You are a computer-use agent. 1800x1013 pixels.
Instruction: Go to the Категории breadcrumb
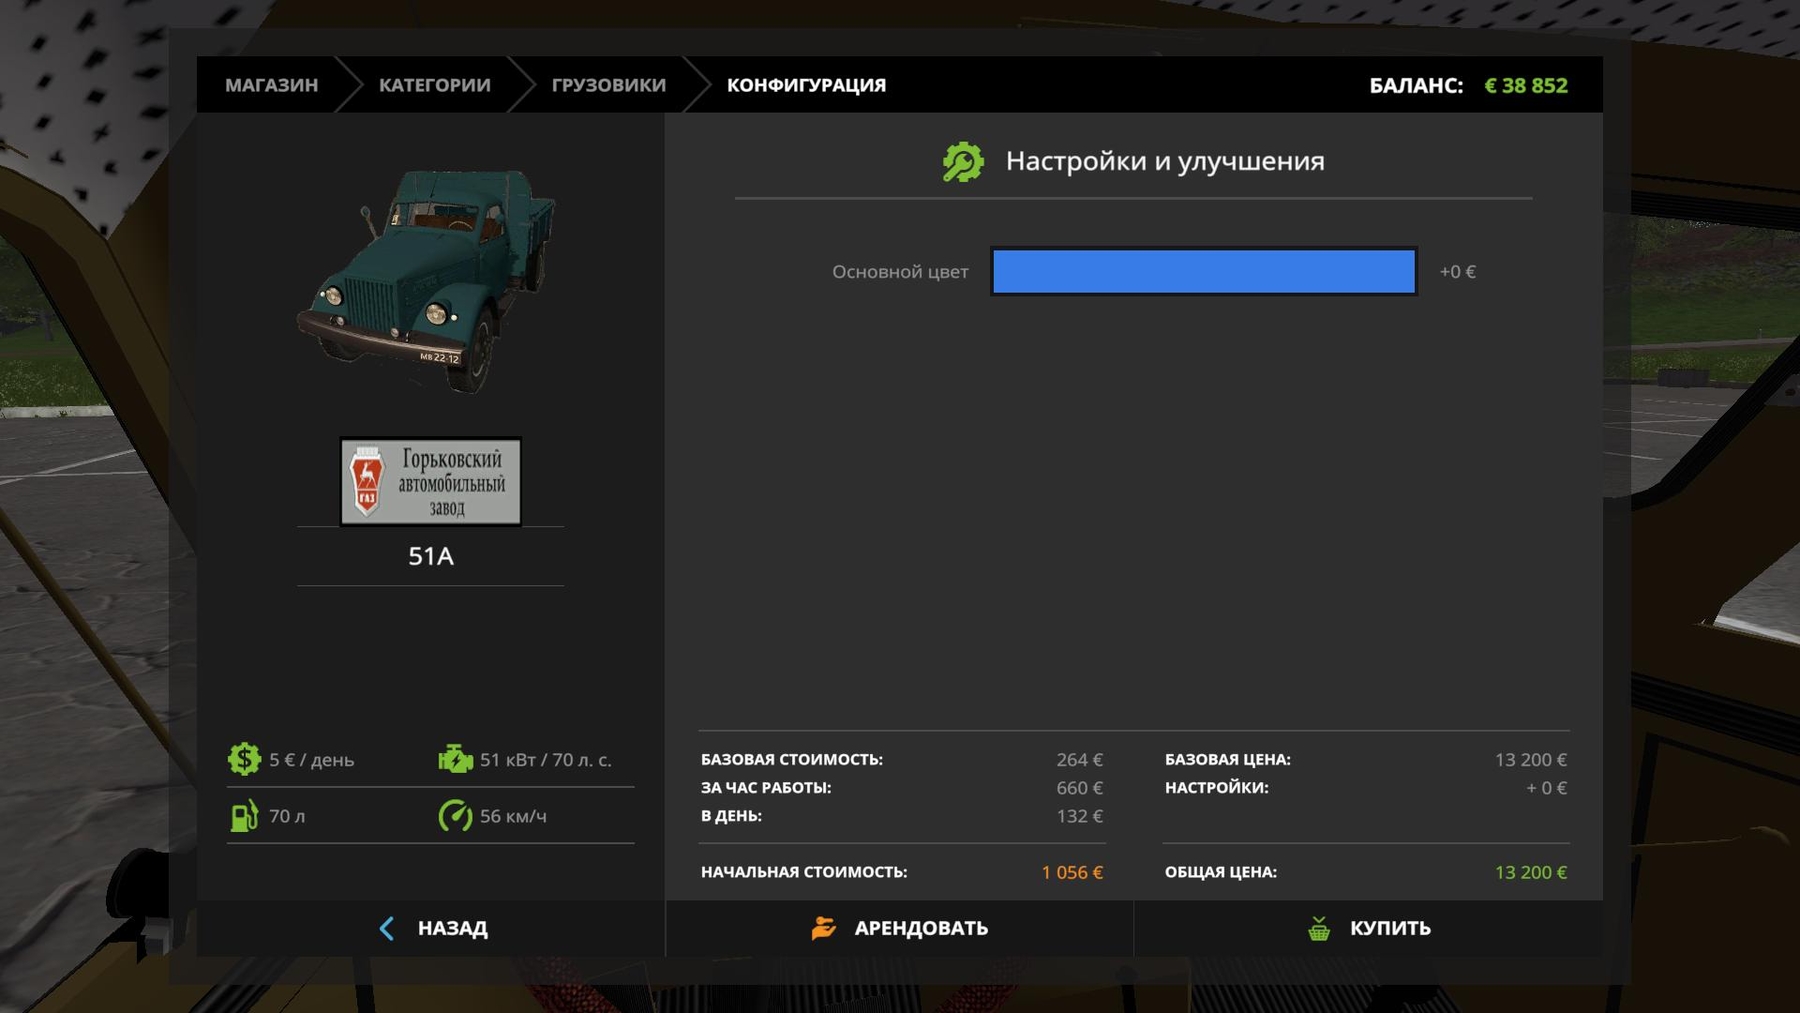click(x=434, y=85)
